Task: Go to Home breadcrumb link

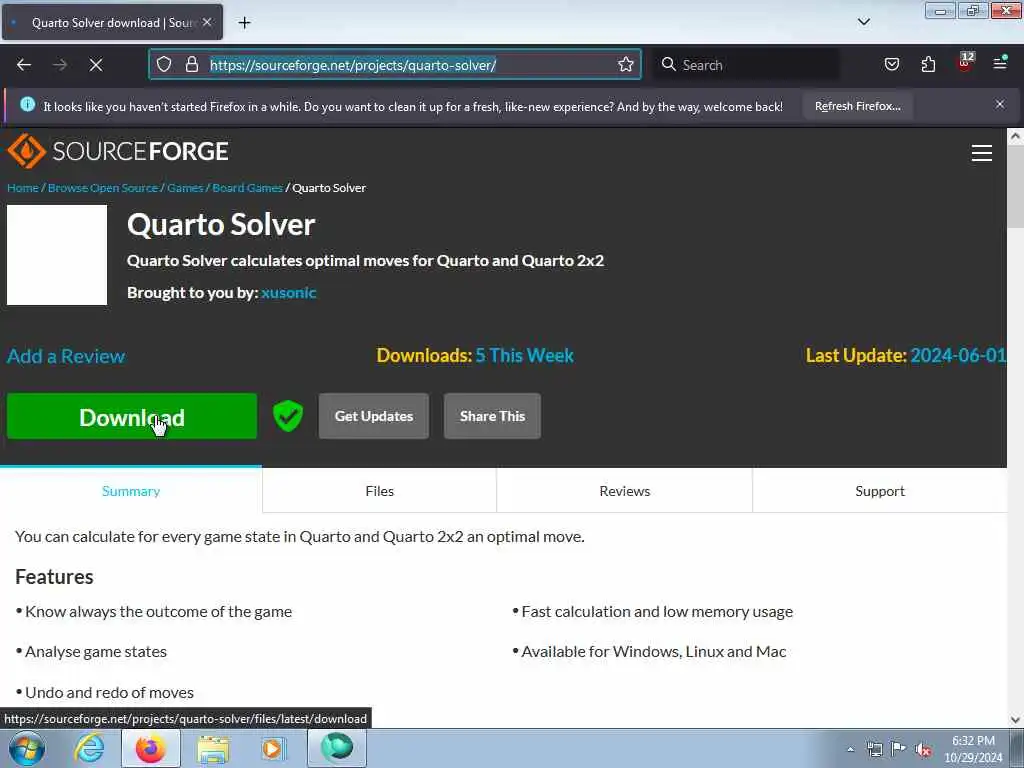Action: pyautogui.click(x=23, y=188)
